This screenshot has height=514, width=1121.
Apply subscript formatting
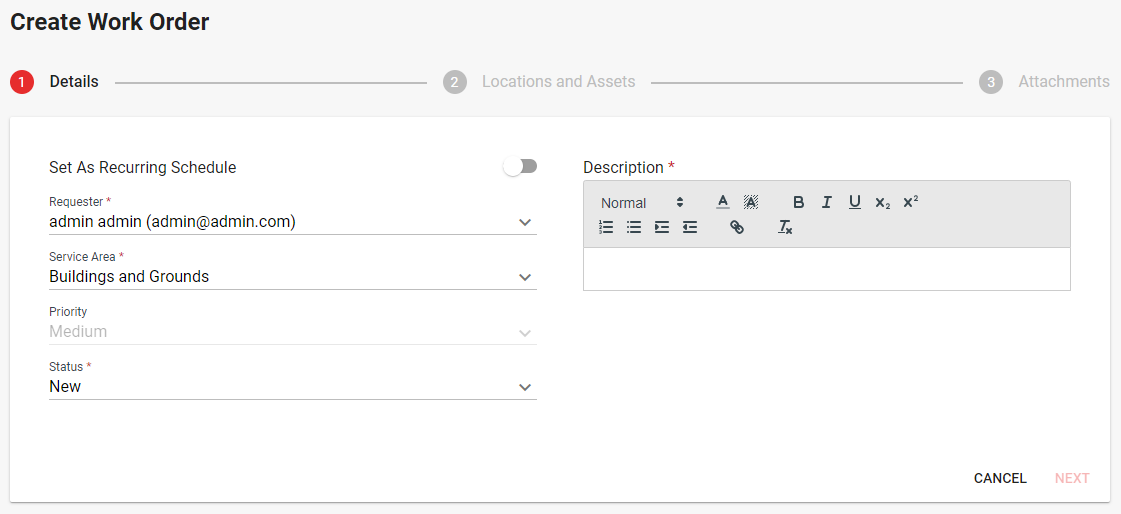882,202
